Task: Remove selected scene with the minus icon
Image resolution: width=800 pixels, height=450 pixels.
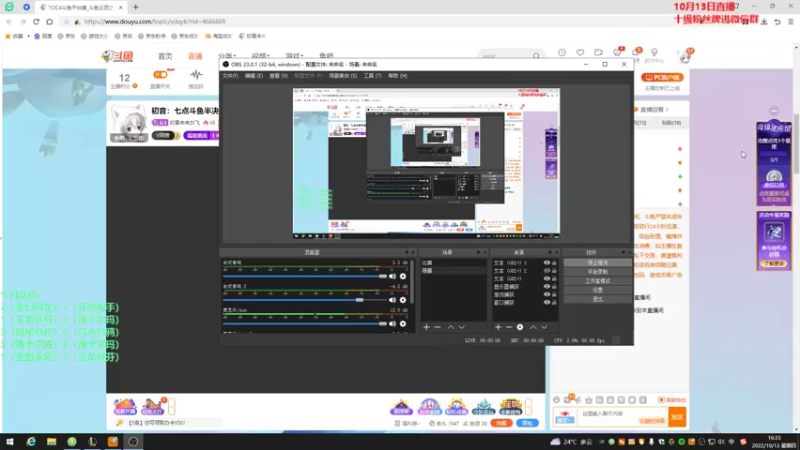Action: [x=437, y=327]
